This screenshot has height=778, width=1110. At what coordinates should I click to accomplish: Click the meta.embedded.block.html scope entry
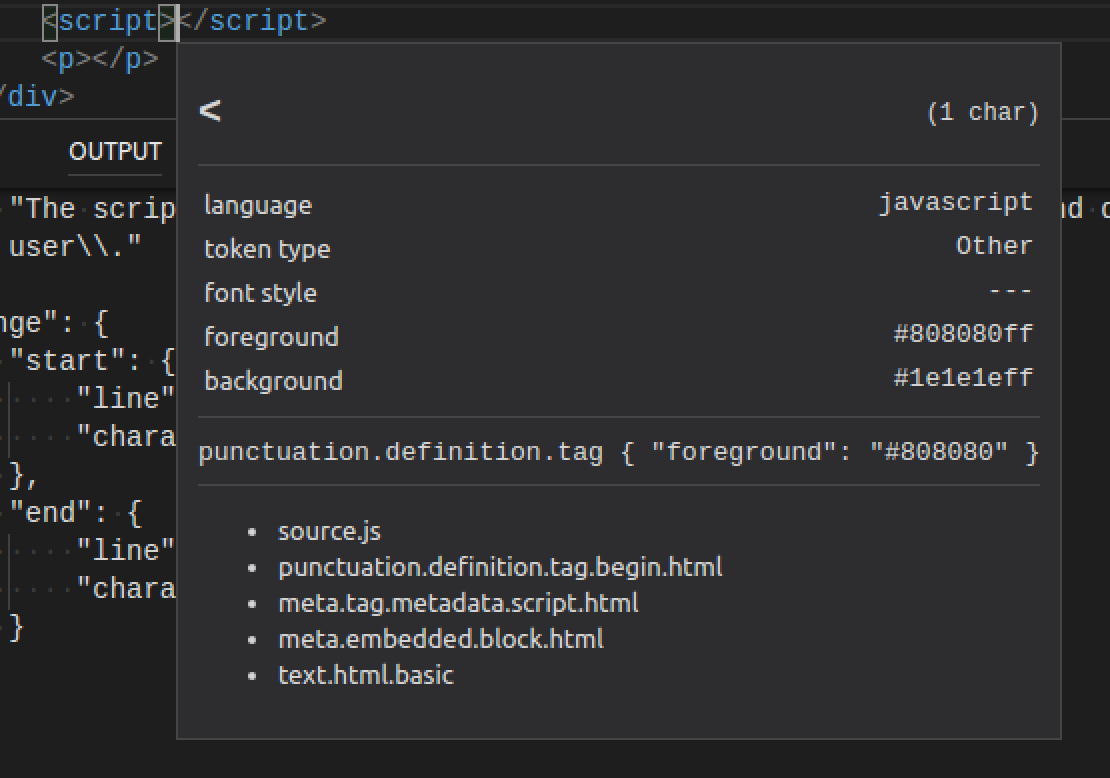440,639
